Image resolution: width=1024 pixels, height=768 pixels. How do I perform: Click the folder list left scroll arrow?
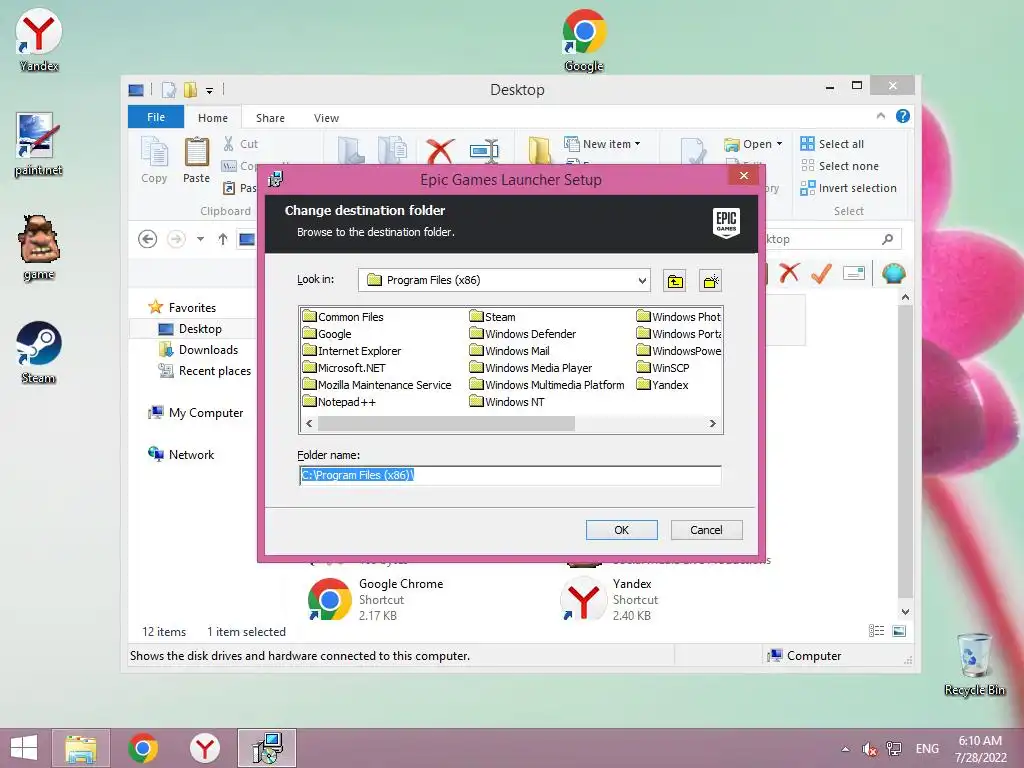[310, 424]
